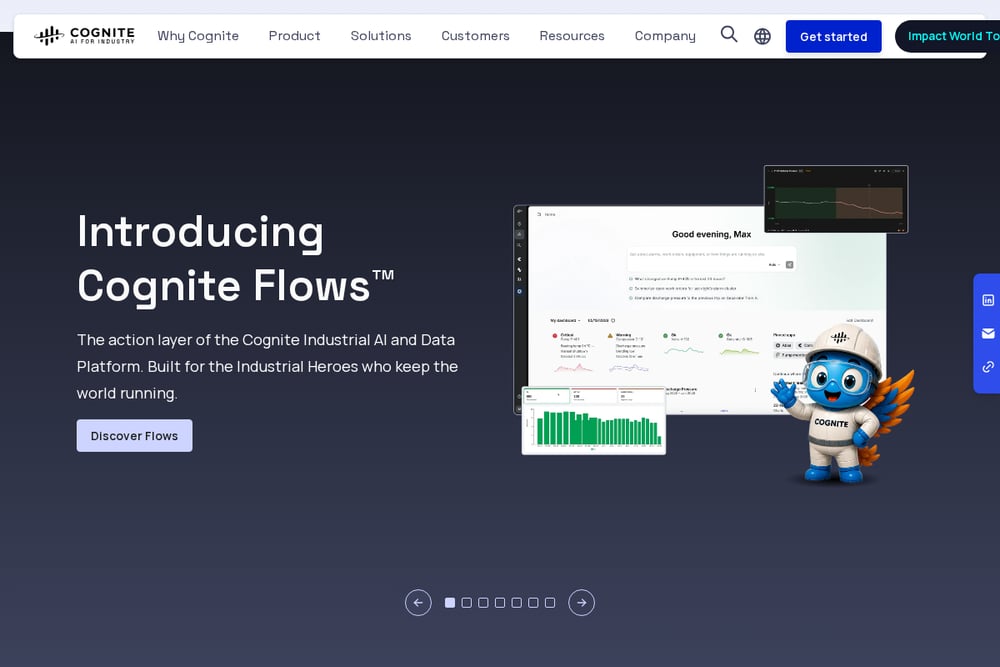Click the Discover Flows button
Image resolution: width=1000 pixels, height=667 pixels.
click(x=135, y=436)
